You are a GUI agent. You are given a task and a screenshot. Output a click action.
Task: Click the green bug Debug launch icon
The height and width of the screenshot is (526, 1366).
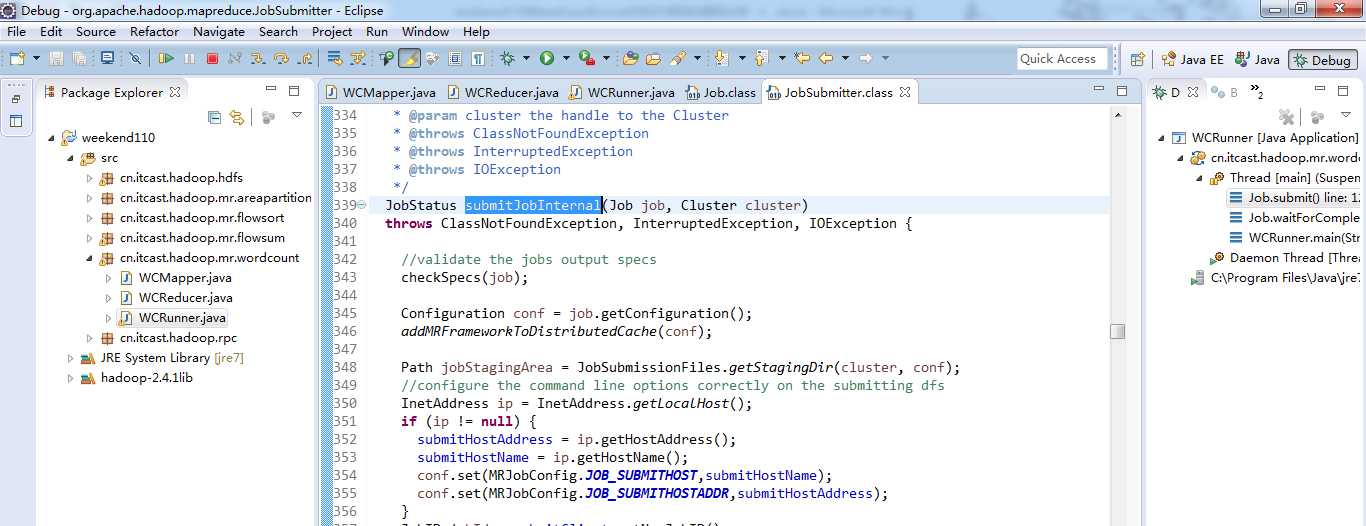pyautogui.click(x=507, y=58)
